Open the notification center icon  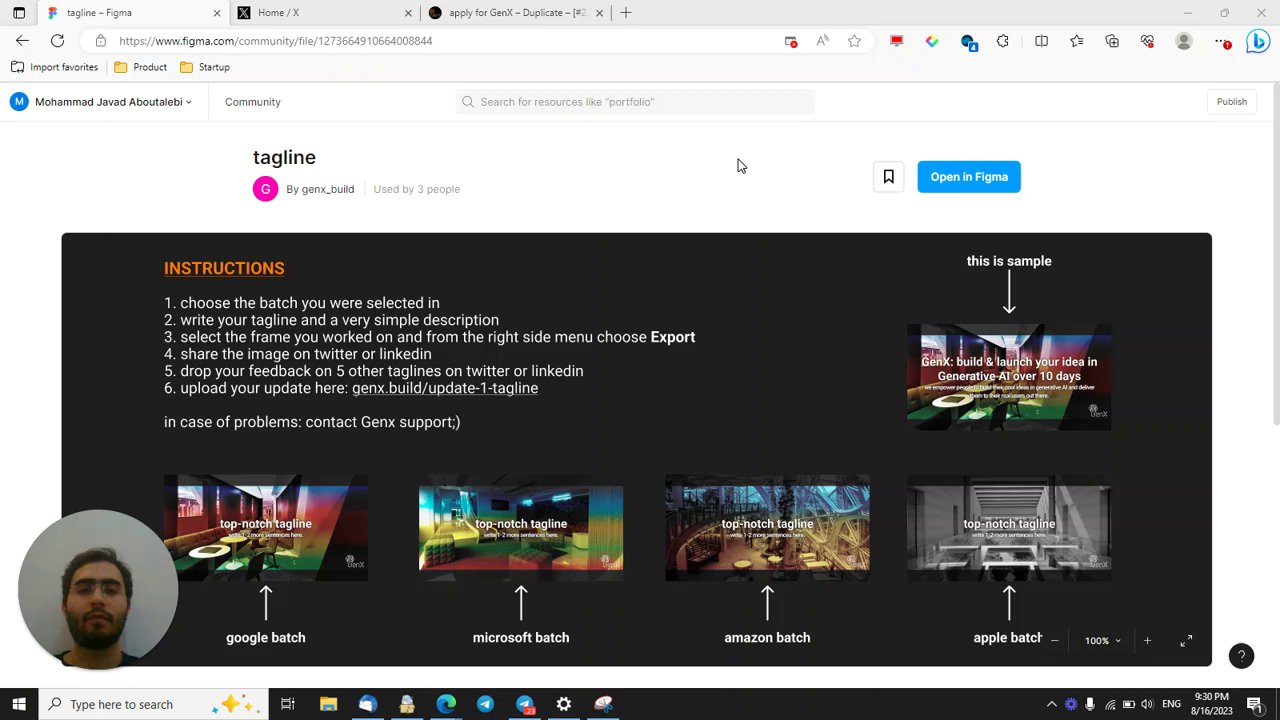[x=1255, y=704]
